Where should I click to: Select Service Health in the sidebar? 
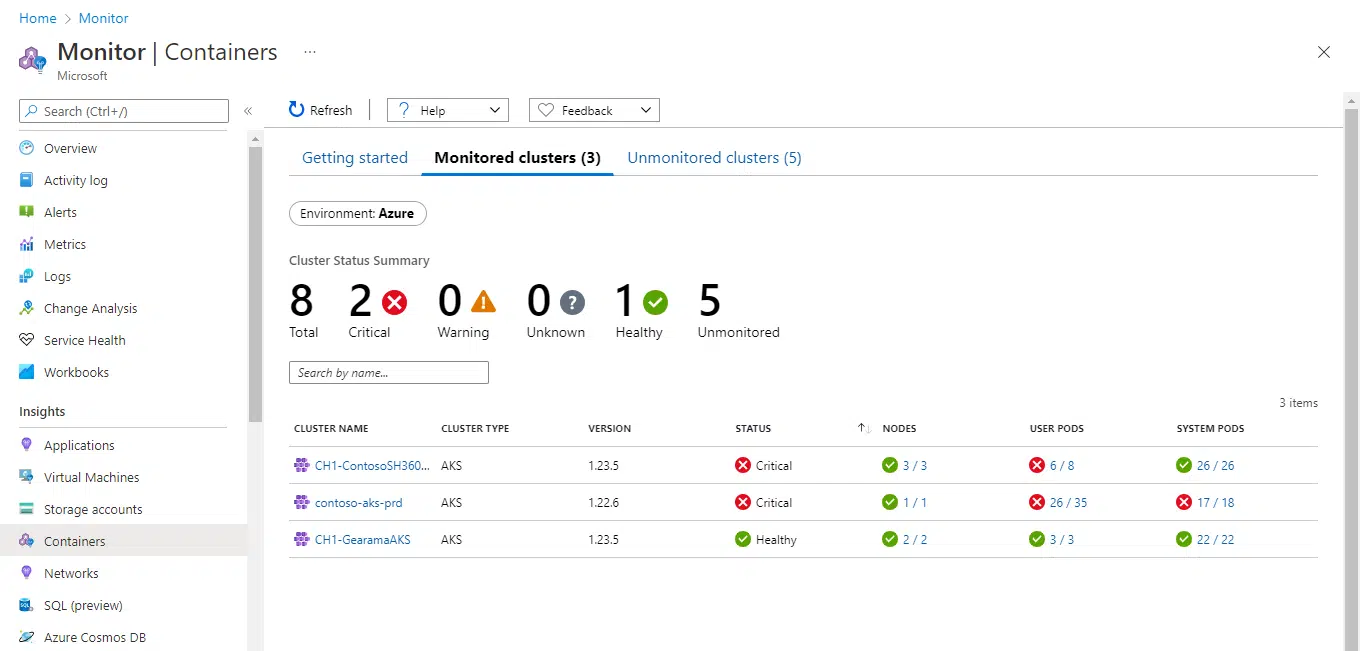coord(84,340)
